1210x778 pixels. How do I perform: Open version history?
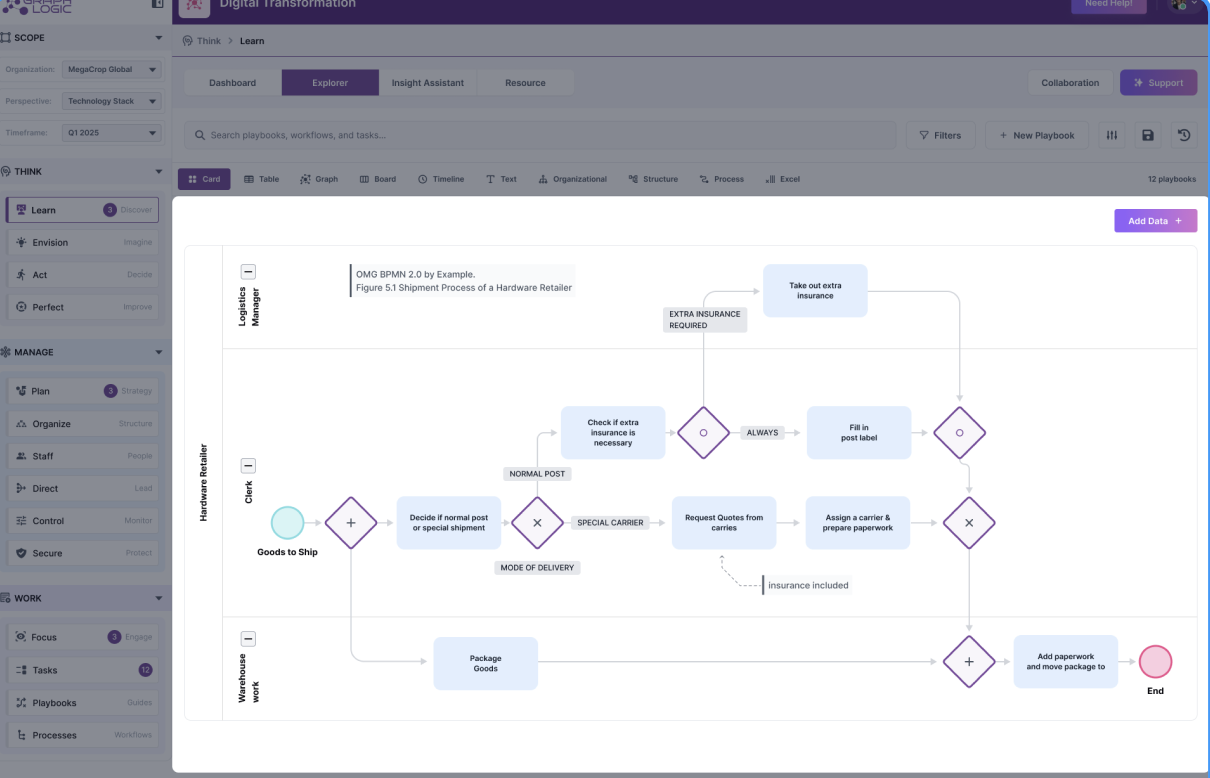(1184, 135)
